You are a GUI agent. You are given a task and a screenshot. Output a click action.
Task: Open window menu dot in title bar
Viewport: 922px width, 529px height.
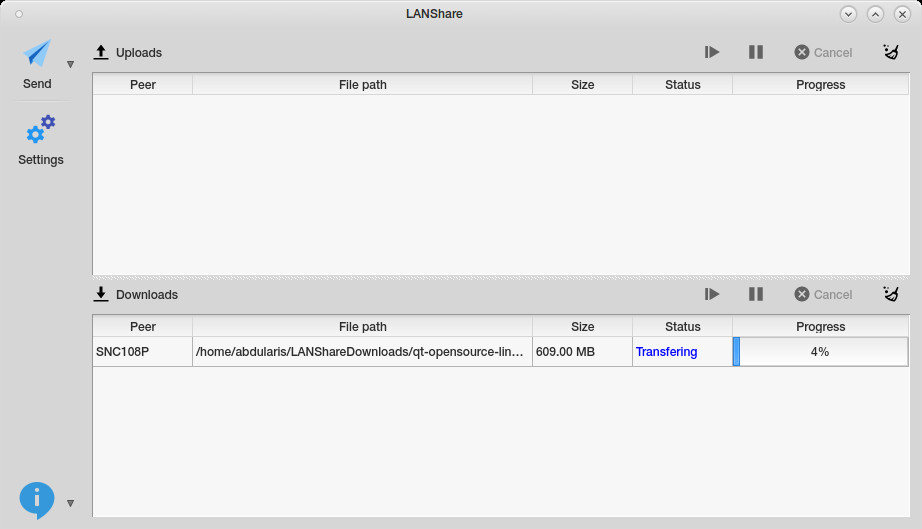coord(19,14)
